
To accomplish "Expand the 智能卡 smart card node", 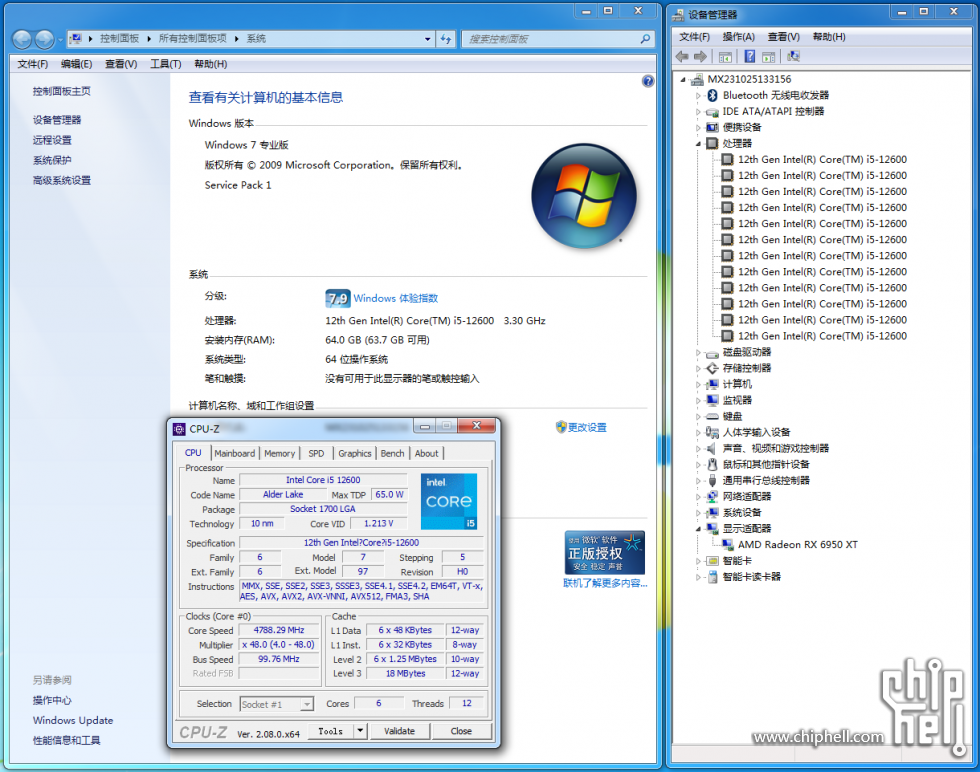I will (698, 561).
